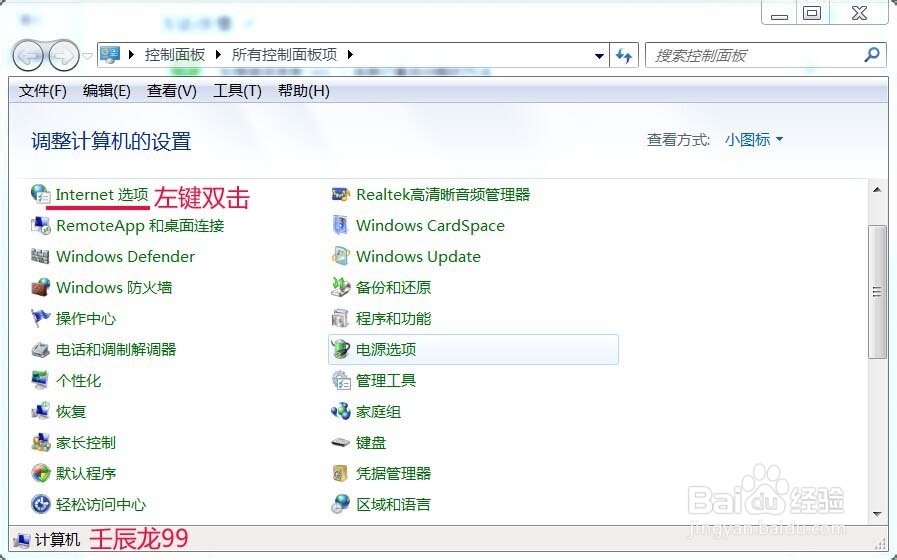This screenshot has width=897, height=560.
Task: Open the 凭据管理器 link
Action: [x=393, y=472]
